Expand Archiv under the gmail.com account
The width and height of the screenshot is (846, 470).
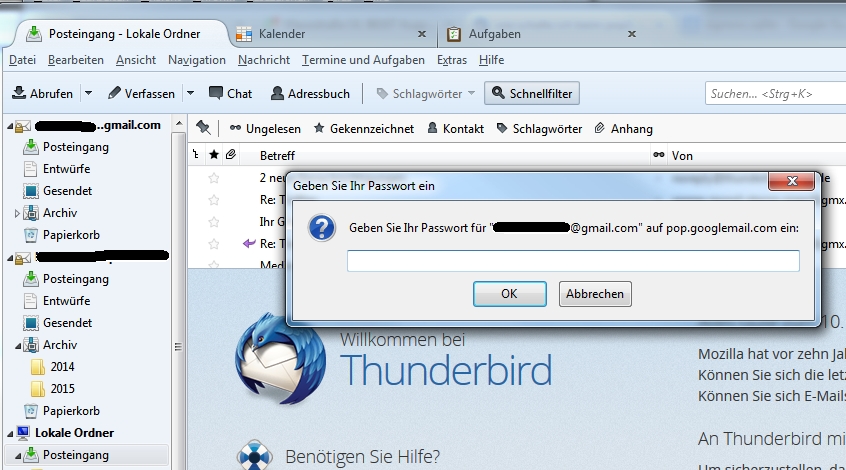tap(17, 213)
